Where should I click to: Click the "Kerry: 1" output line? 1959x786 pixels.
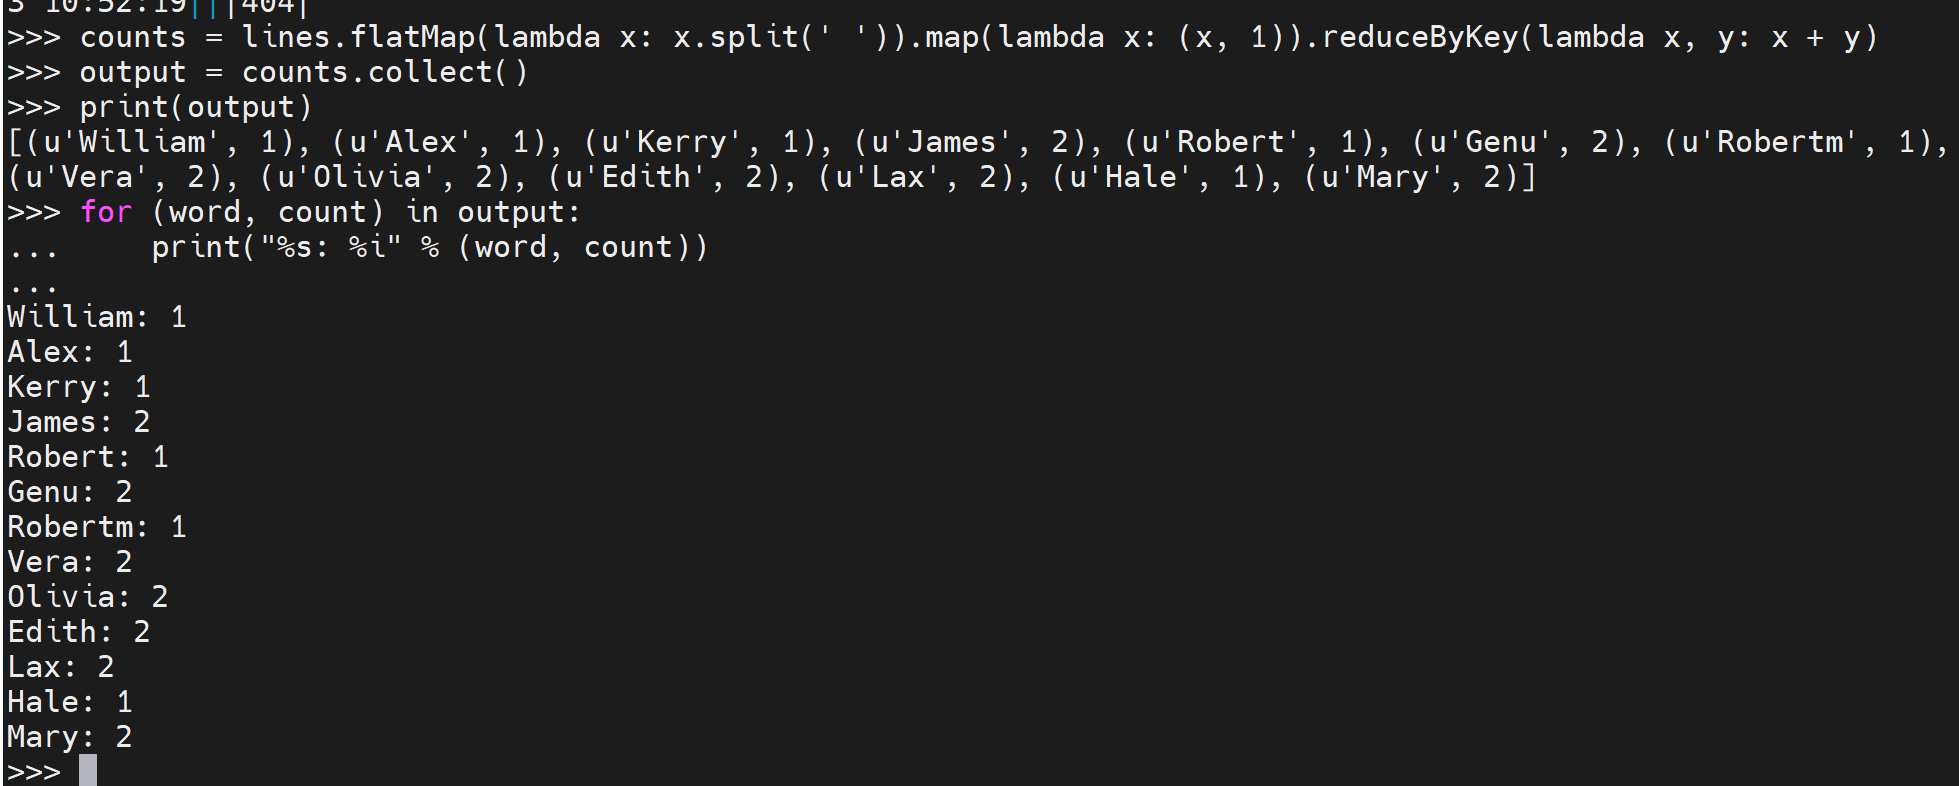(x=78, y=387)
